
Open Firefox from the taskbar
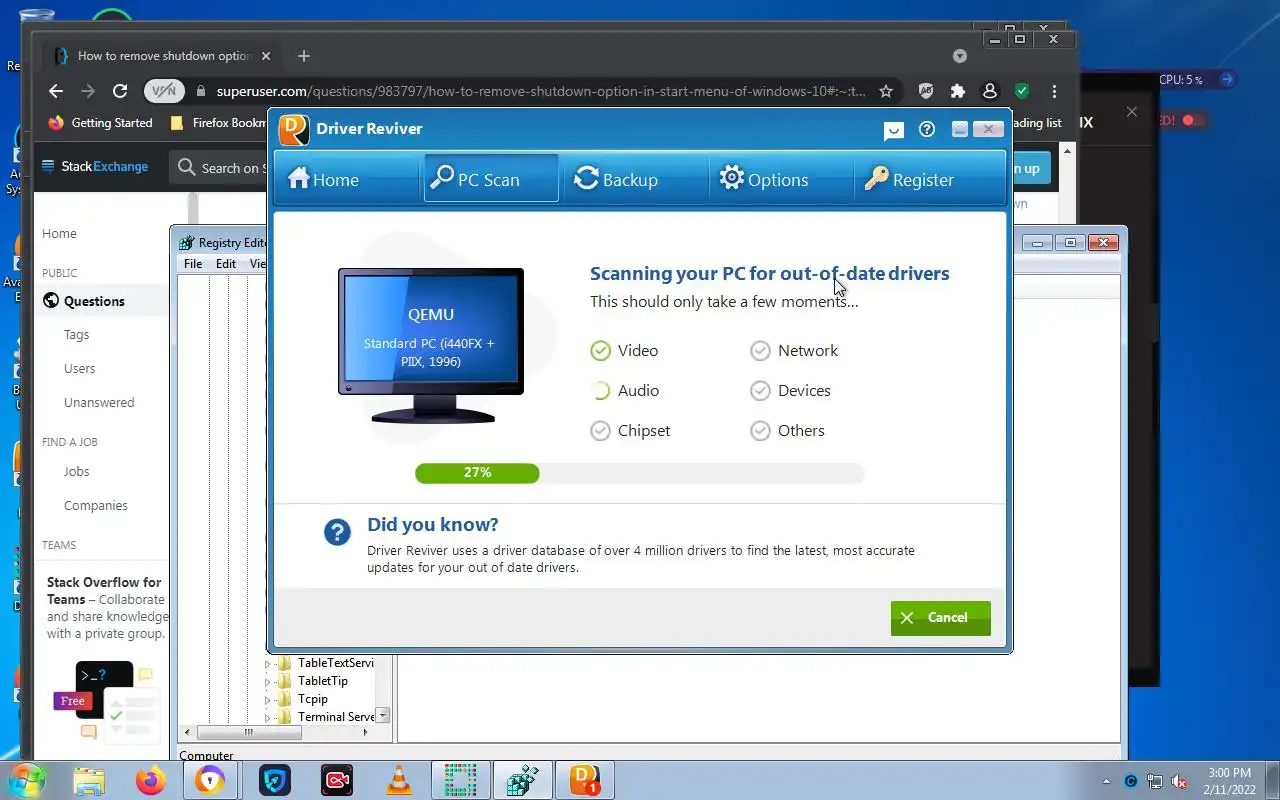point(150,780)
